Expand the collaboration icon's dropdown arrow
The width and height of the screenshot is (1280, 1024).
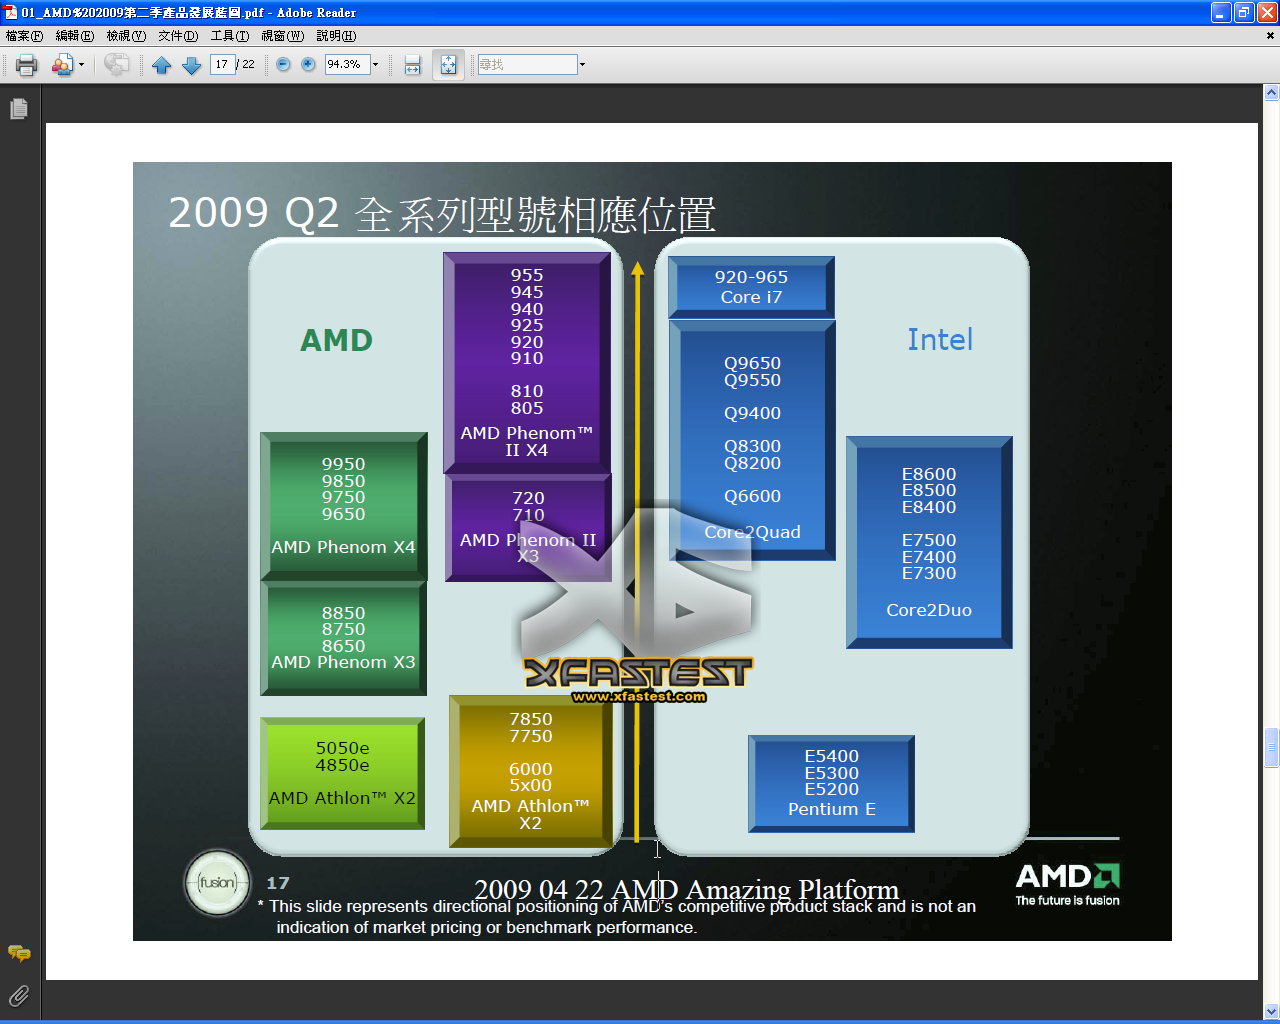(x=81, y=65)
